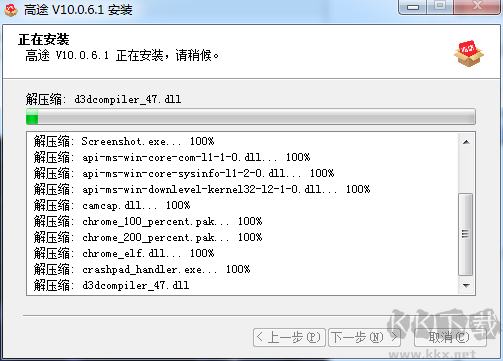The width and height of the screenshot is (503, 361).
Task: Click the 上一步(P) back button
Action: pyautogui.click(x=289, y=338)
